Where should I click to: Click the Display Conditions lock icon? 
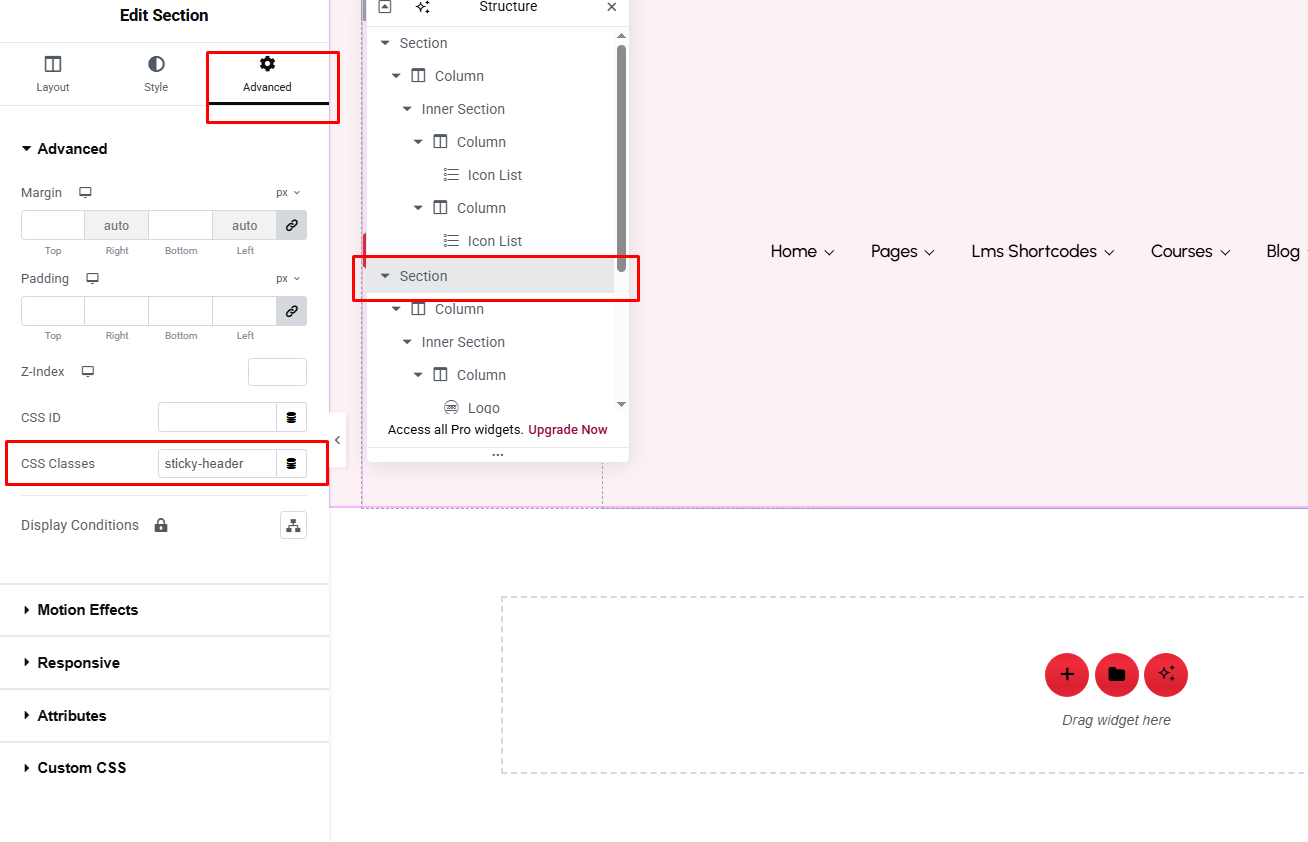pos(161,525)
